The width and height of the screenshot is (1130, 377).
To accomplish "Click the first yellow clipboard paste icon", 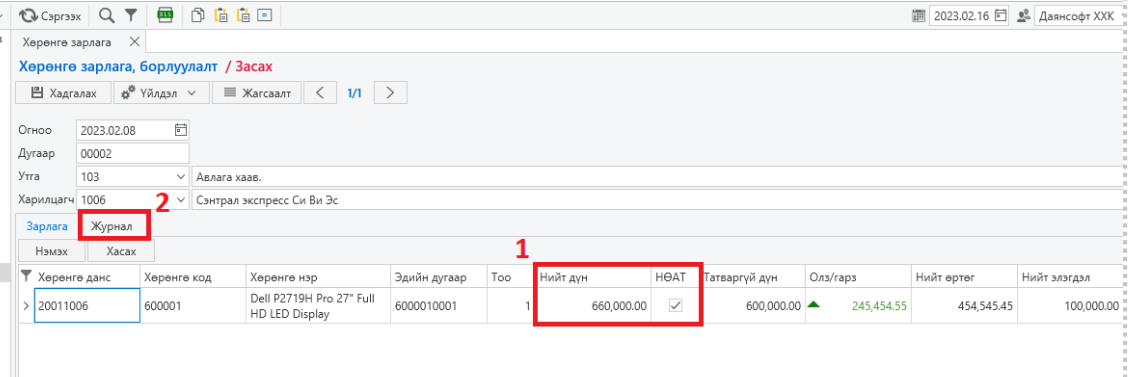I will click(x=221, y=15).
